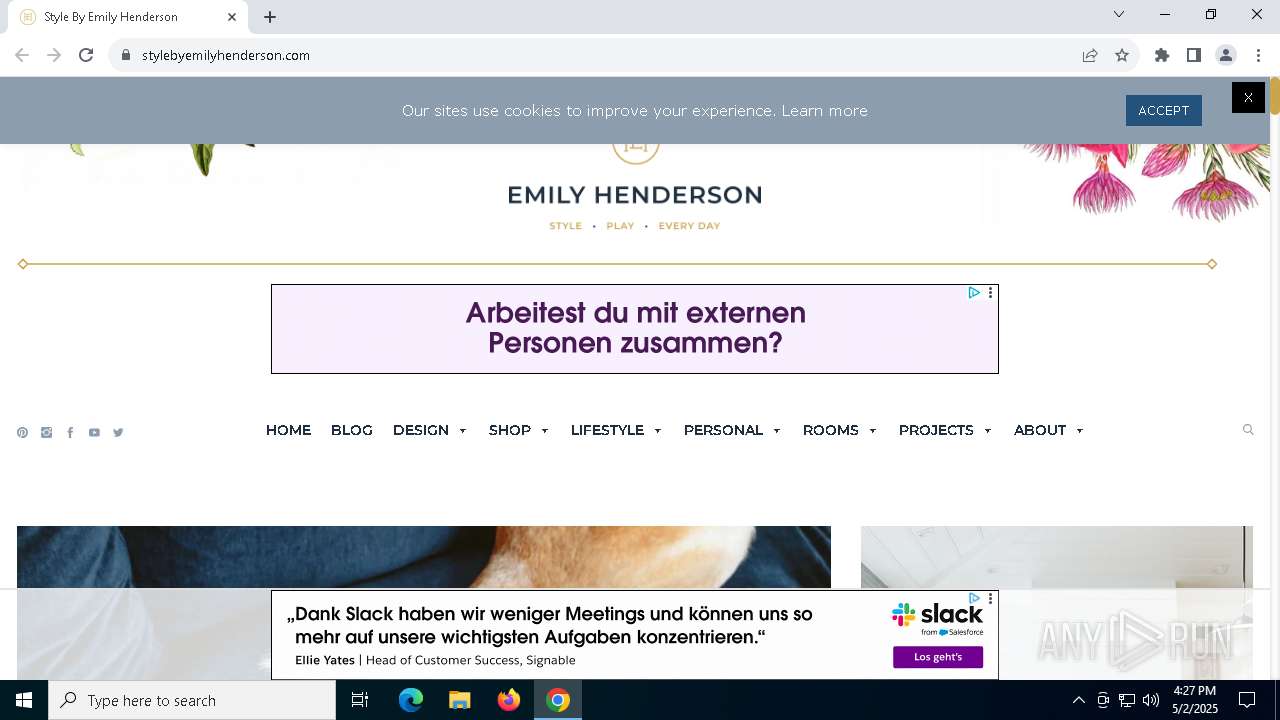Viewport: 1280px width, 720px height.
Task: Open the taskbar clock showing 4:27 PM
Action: pos(1195,700)
